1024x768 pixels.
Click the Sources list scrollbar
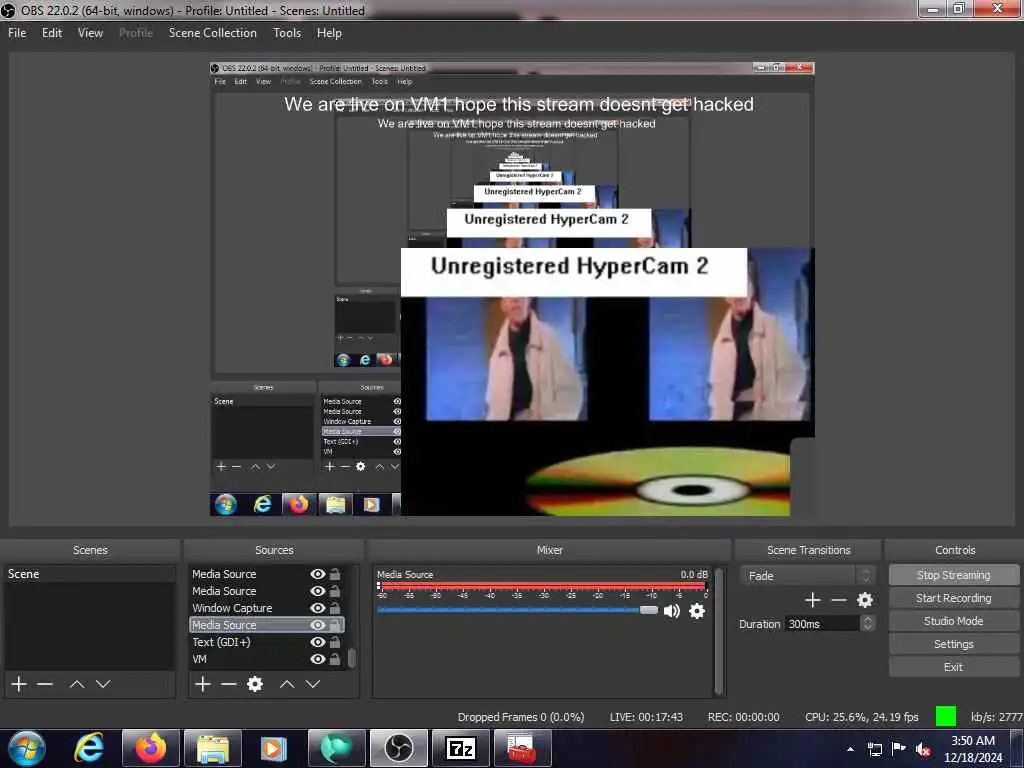351,658
